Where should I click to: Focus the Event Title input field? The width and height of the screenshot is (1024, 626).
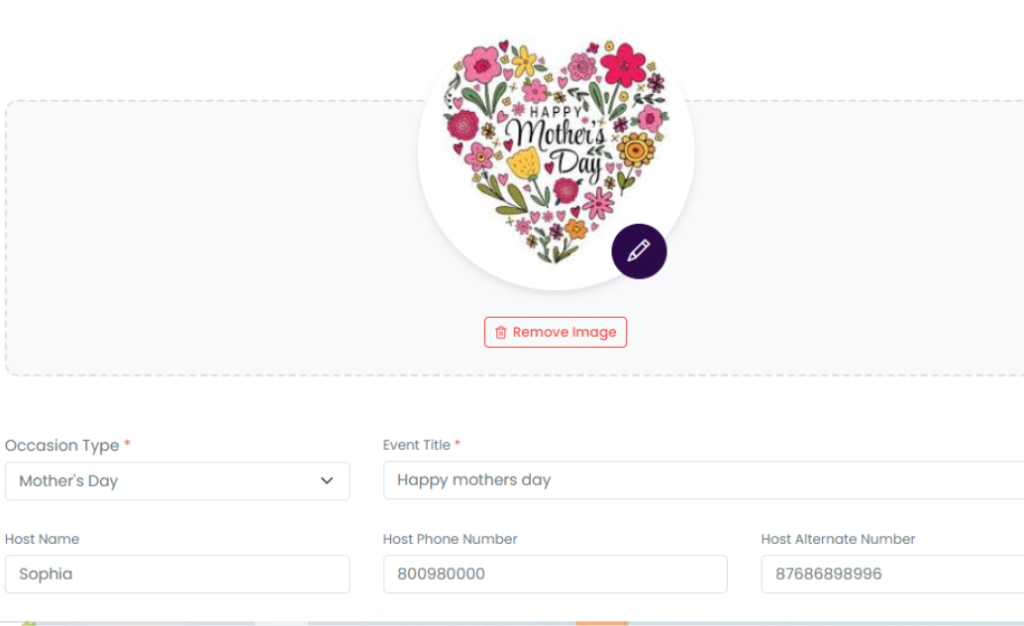click(700, 480)
